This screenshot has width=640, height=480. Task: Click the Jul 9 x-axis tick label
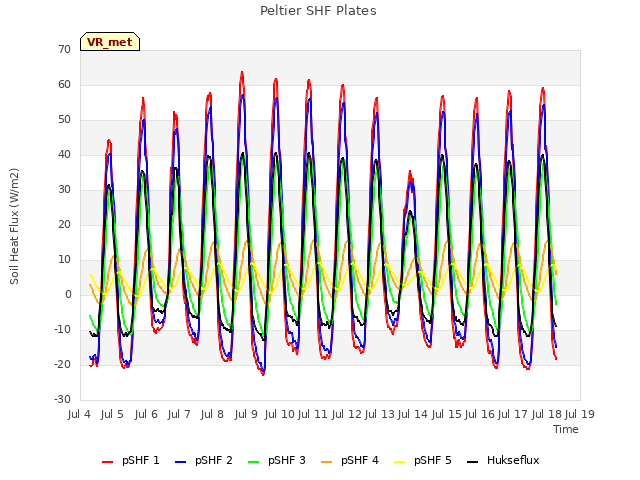246,414
